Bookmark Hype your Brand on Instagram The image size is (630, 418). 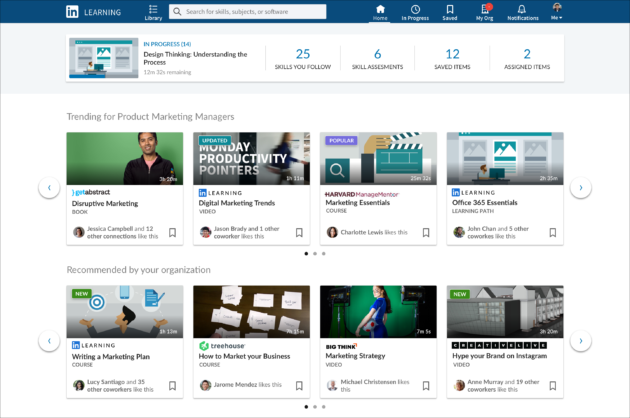point(553,385)
